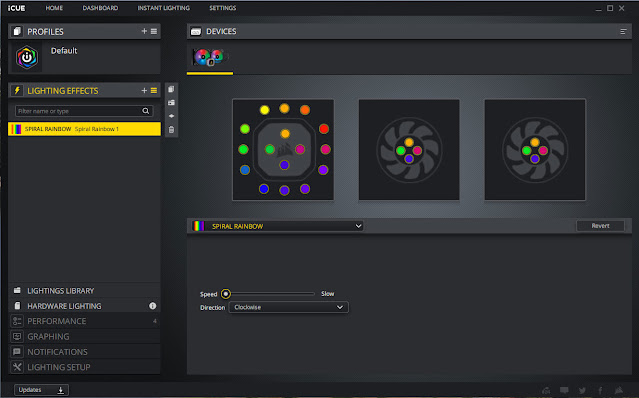Click the Default profile name
Screen dimensions: 639x398
pyautogui.click(x=64, y=51)
